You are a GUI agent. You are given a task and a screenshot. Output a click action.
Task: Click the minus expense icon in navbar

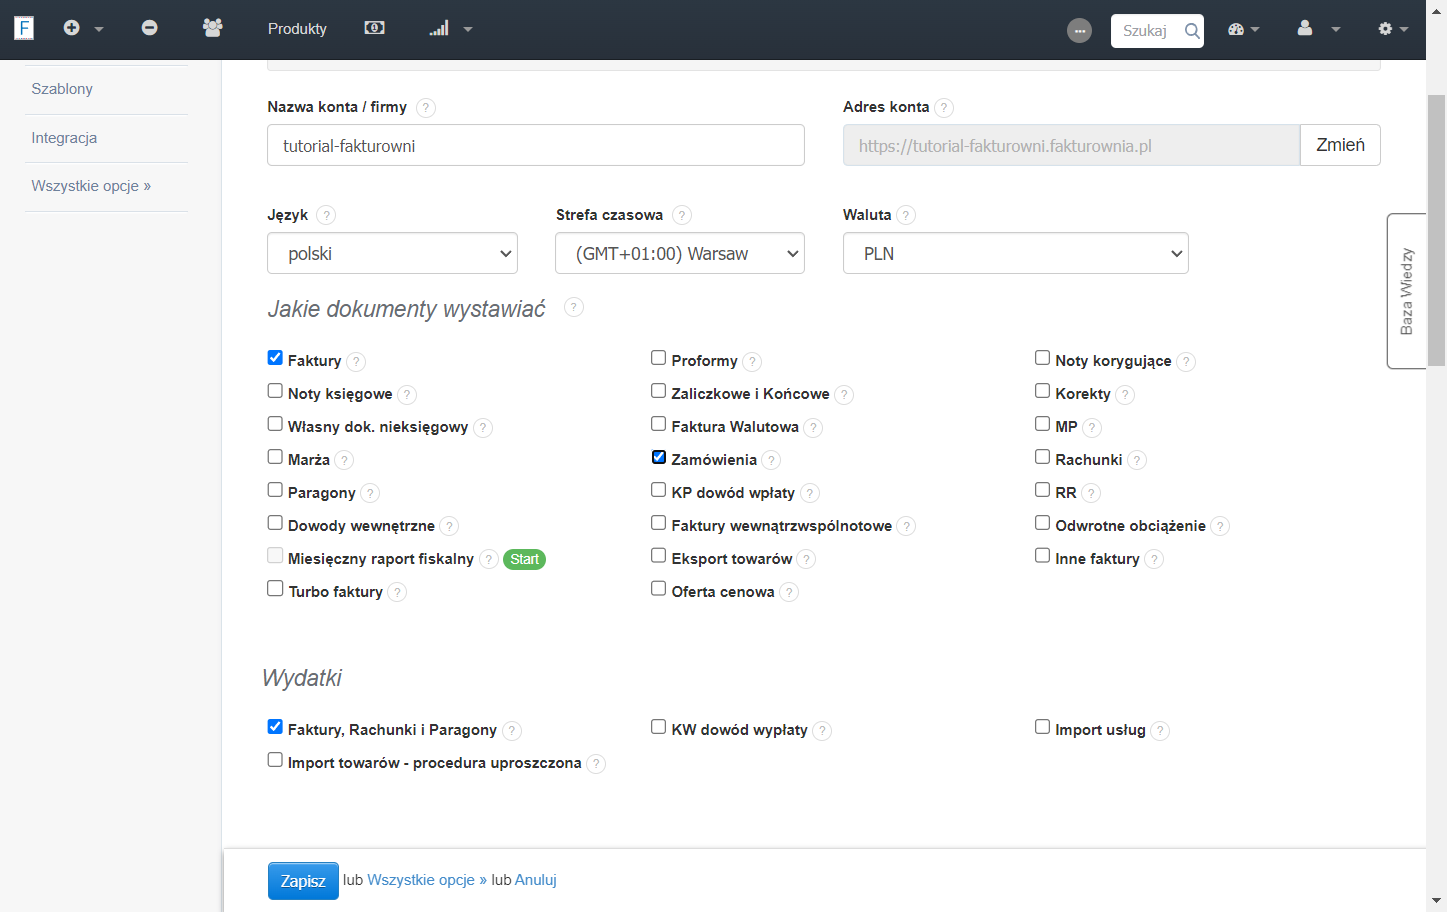[x=149, y=28]
